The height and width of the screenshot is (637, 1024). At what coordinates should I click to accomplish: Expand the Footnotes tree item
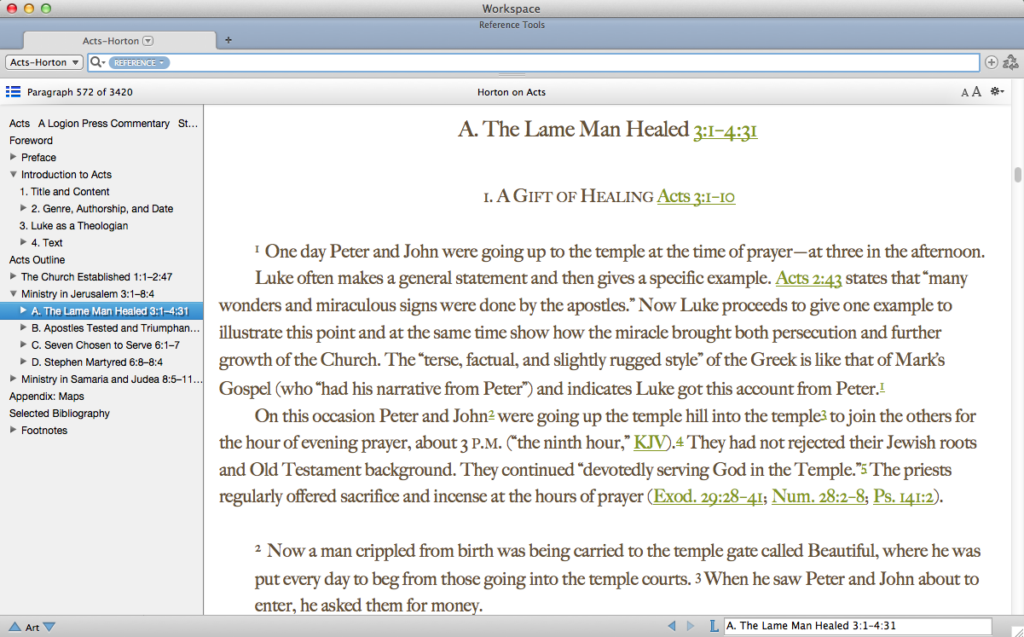pyautogui.click(x=13, y=430)
